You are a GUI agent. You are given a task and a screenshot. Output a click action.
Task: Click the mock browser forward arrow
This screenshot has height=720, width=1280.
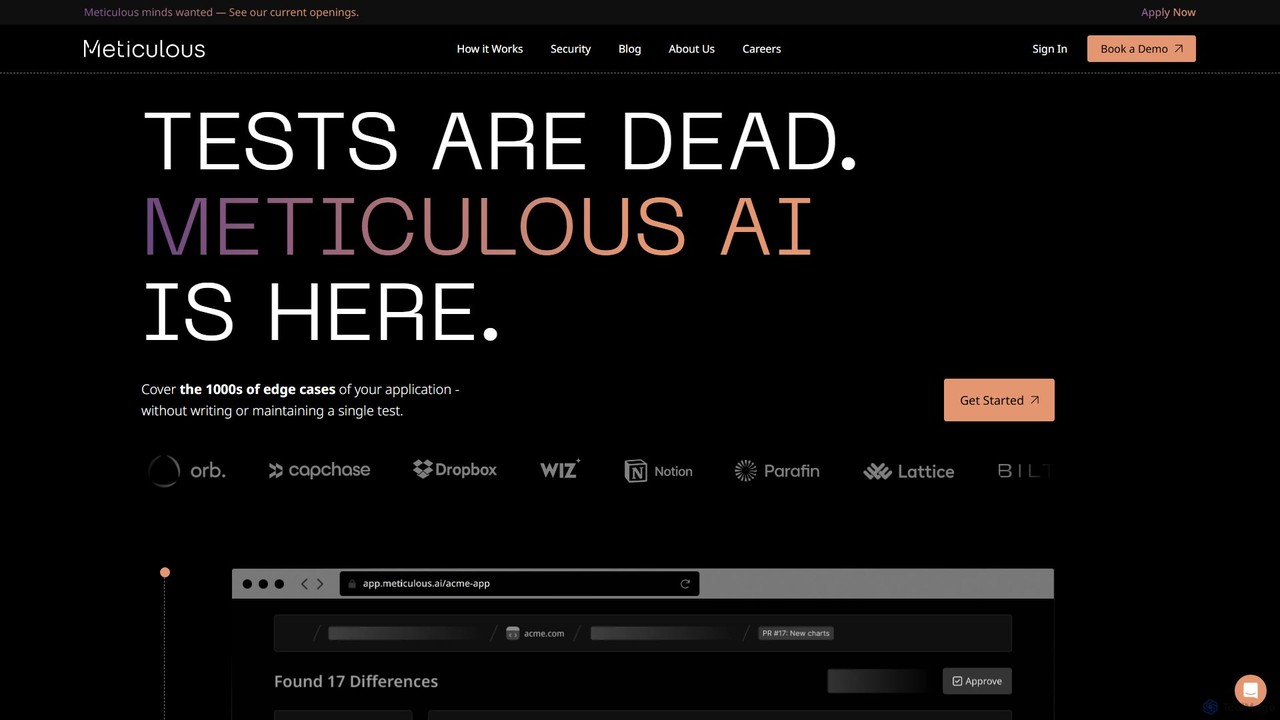[x=320, y=584]
